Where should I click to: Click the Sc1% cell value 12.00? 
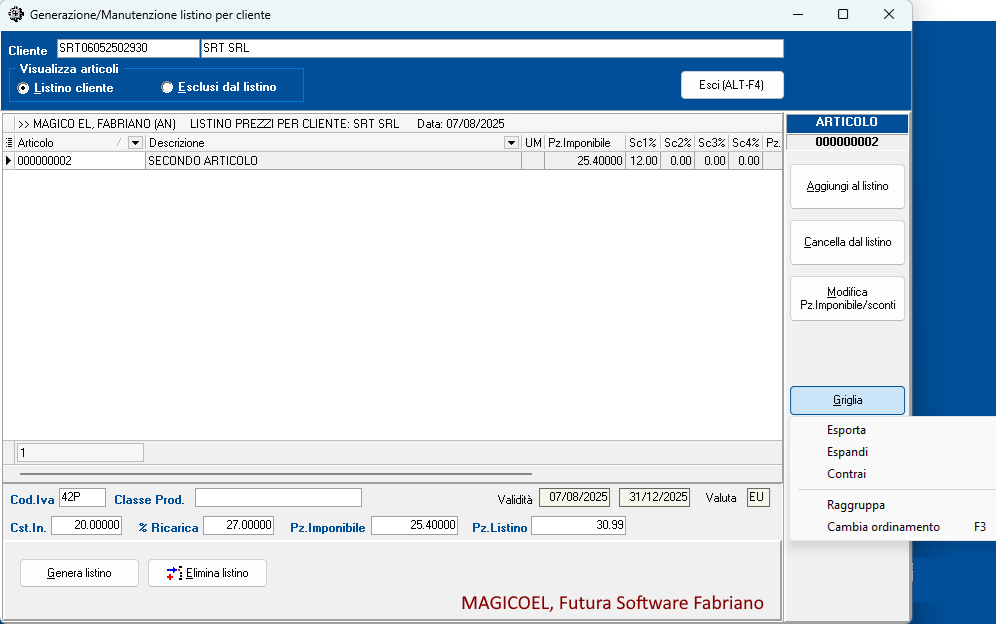(x=643, y=161)
